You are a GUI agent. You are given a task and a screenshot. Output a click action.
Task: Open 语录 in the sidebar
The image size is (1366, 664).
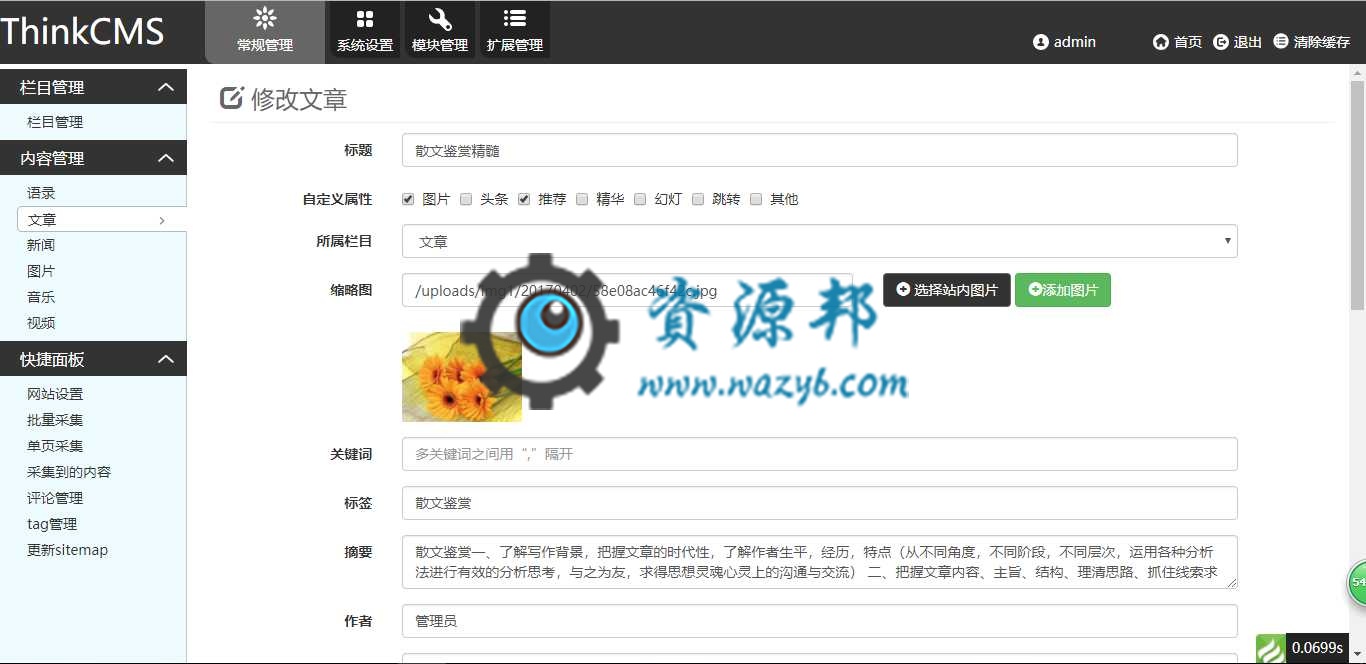tap(41, 193)
